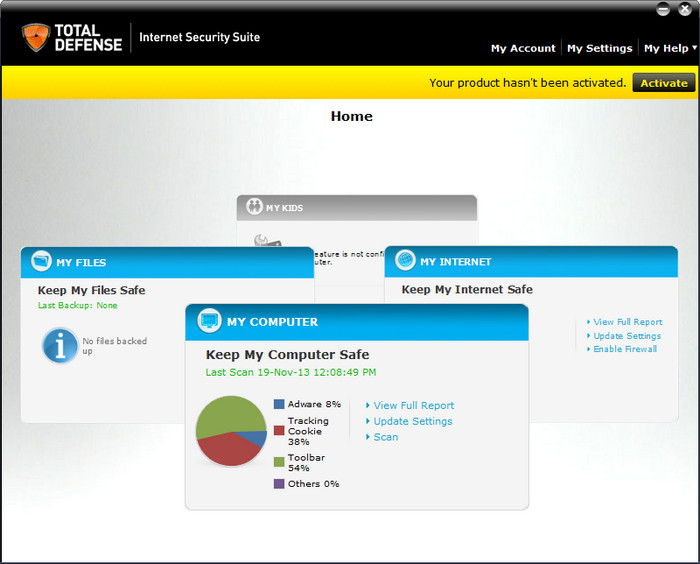Image resolution: width=700 pixels, height=564 pixels.
Task: Click the My Files folder icon
Action: pos(42,261)
